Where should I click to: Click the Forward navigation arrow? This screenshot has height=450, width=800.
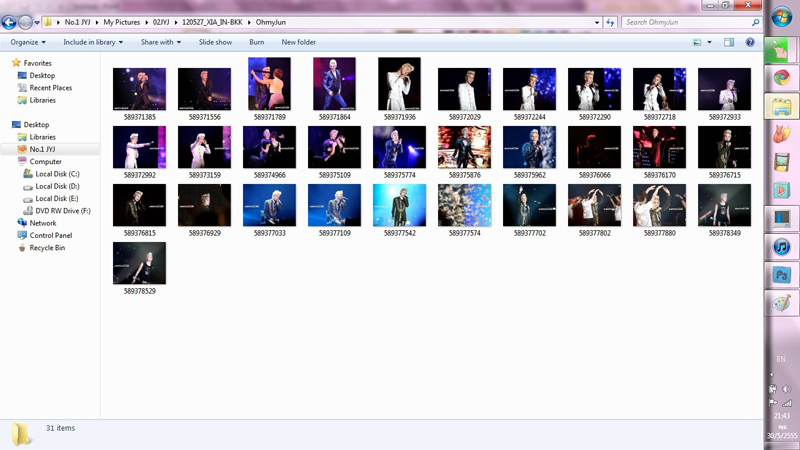click(x=25, y=22)
